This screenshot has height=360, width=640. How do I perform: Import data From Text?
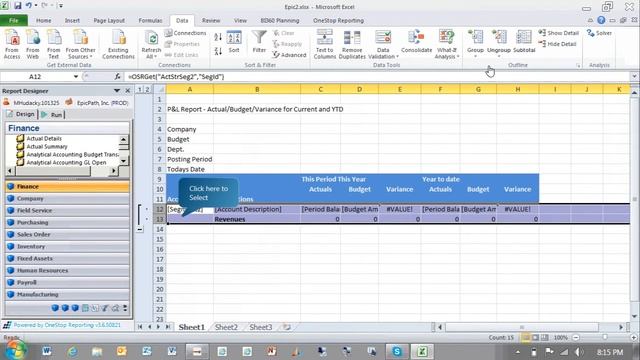pos(53,44)
